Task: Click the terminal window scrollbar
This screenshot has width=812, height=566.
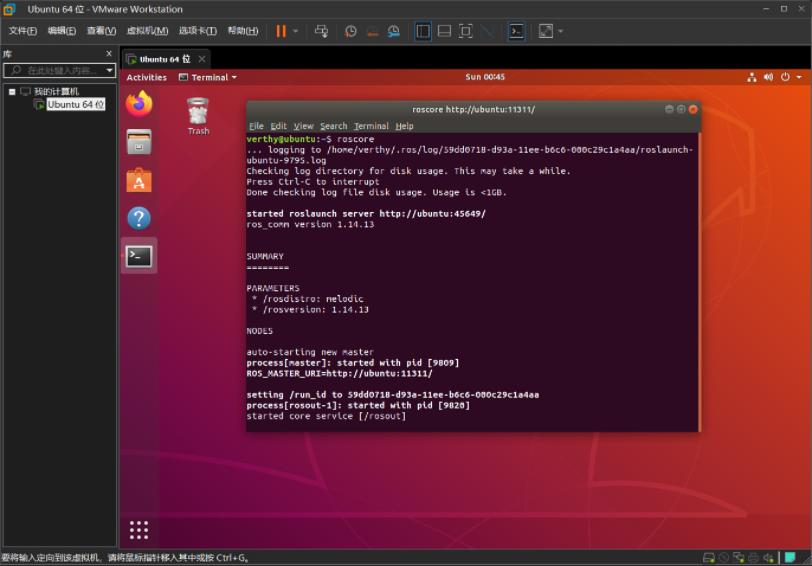Action: tap(699, 282)
